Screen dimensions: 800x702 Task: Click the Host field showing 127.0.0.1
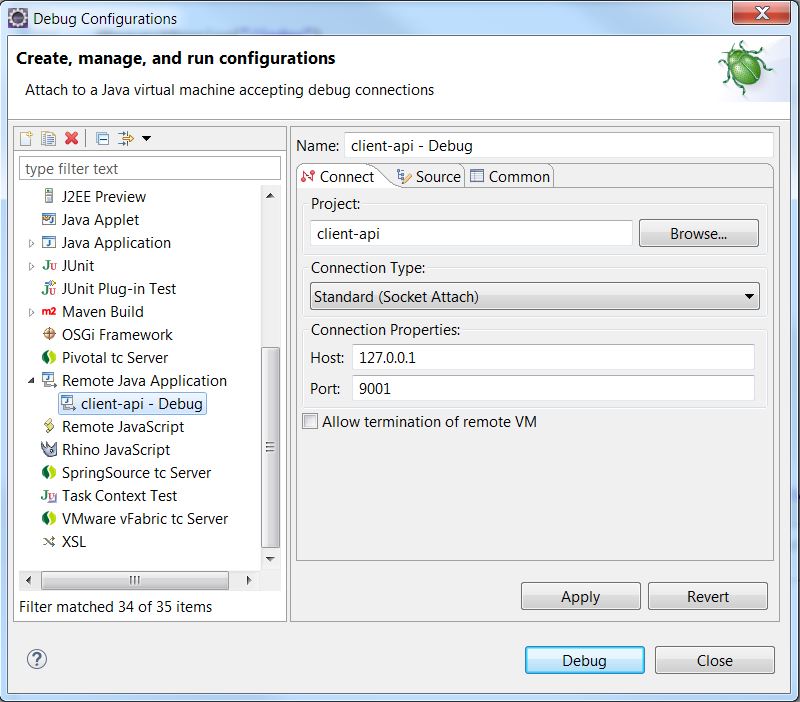point(553,357)
